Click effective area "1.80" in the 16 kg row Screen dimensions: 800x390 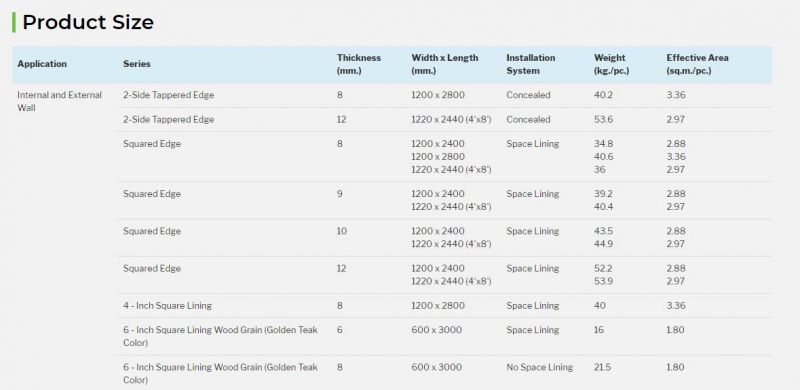pos(675,330)
